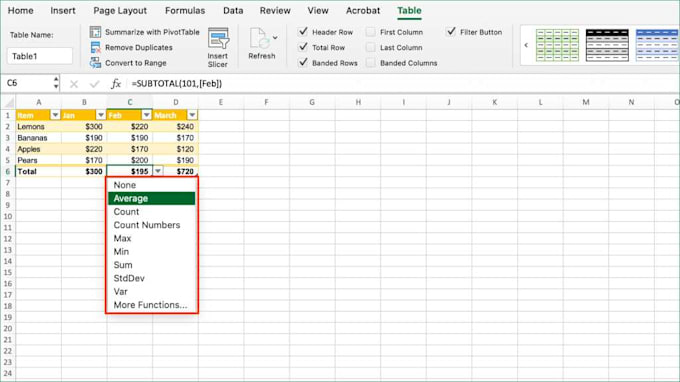This screenshot has height=382, width=680.
Task: Open the Page Layout tab
Action: click(120, 10)
